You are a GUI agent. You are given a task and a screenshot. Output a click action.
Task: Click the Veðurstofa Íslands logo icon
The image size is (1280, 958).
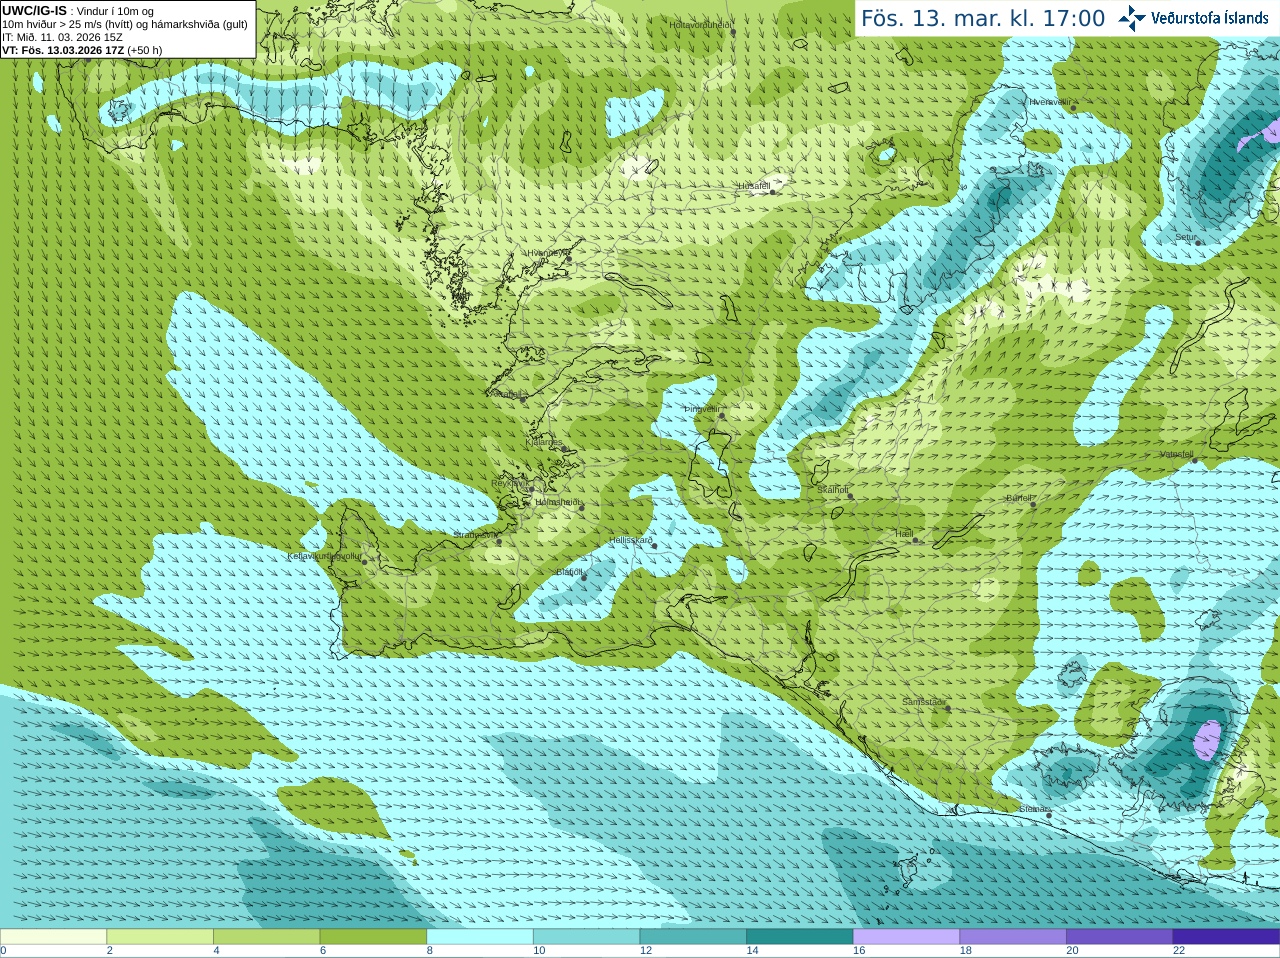tap(1132, 18)
